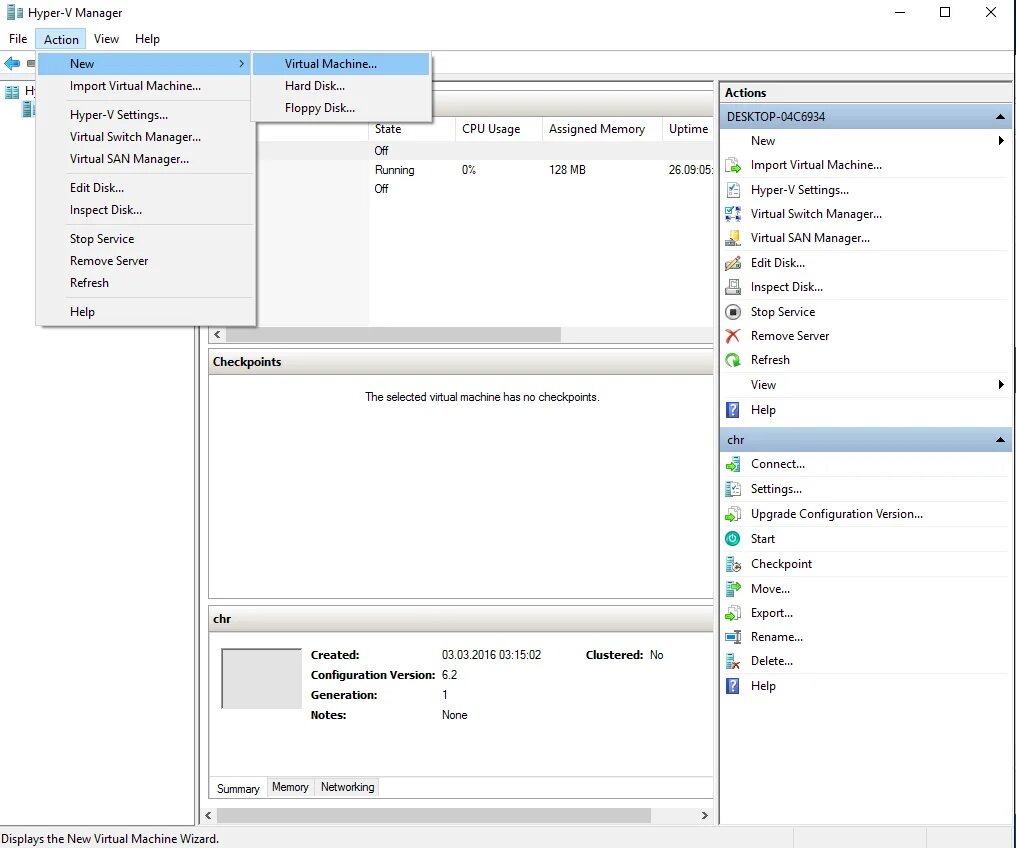Open the File menu
The height and width of the screenshot is (848, 1016).
coord(18,39)
